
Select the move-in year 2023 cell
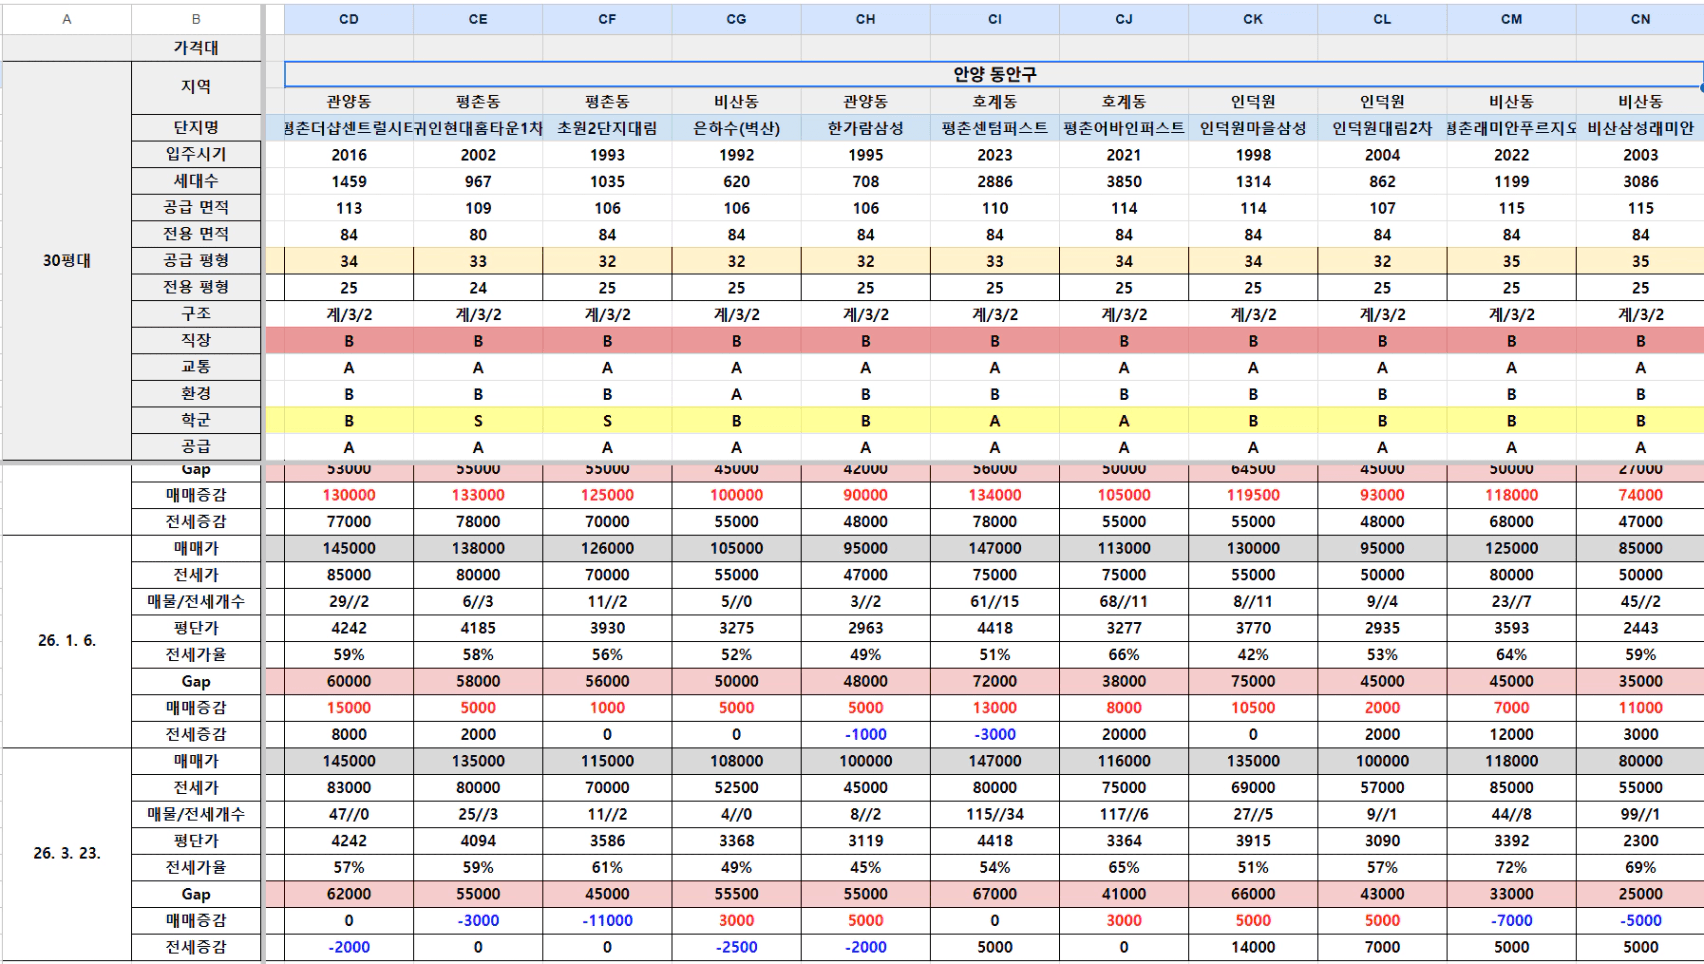point(994,155)
